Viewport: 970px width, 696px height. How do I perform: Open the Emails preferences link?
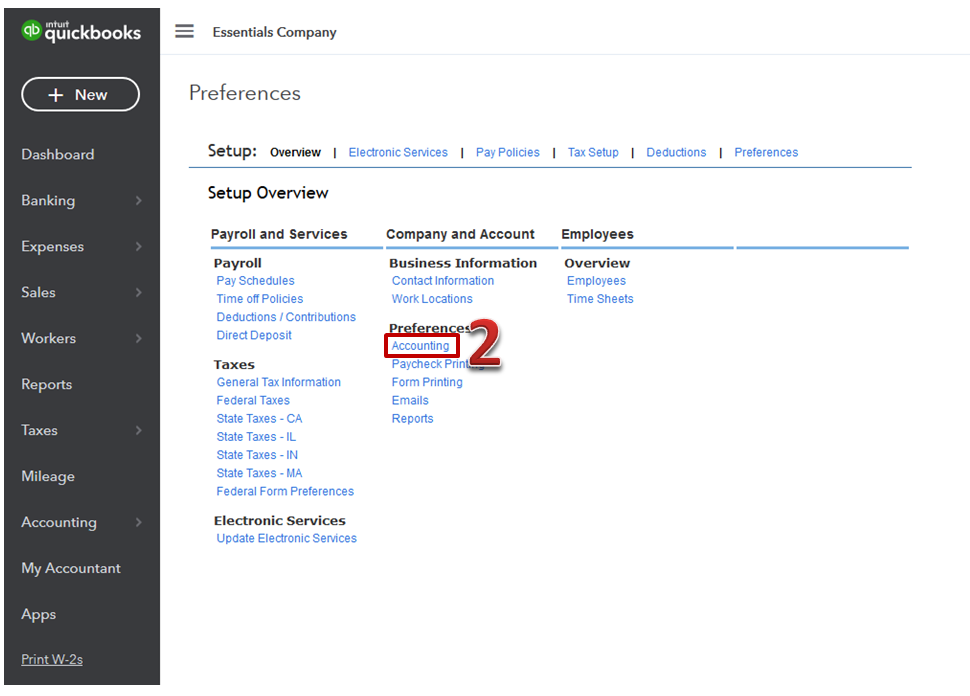tap(410, 400)
